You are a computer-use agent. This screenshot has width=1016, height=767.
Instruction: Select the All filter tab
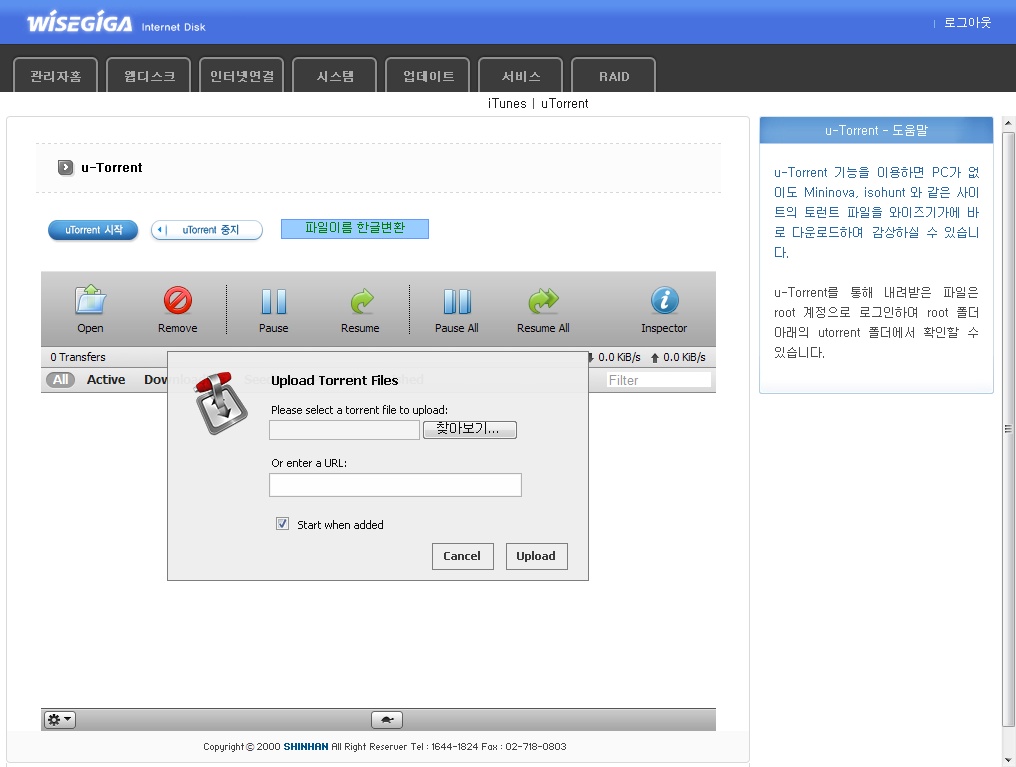pos(61,380)
